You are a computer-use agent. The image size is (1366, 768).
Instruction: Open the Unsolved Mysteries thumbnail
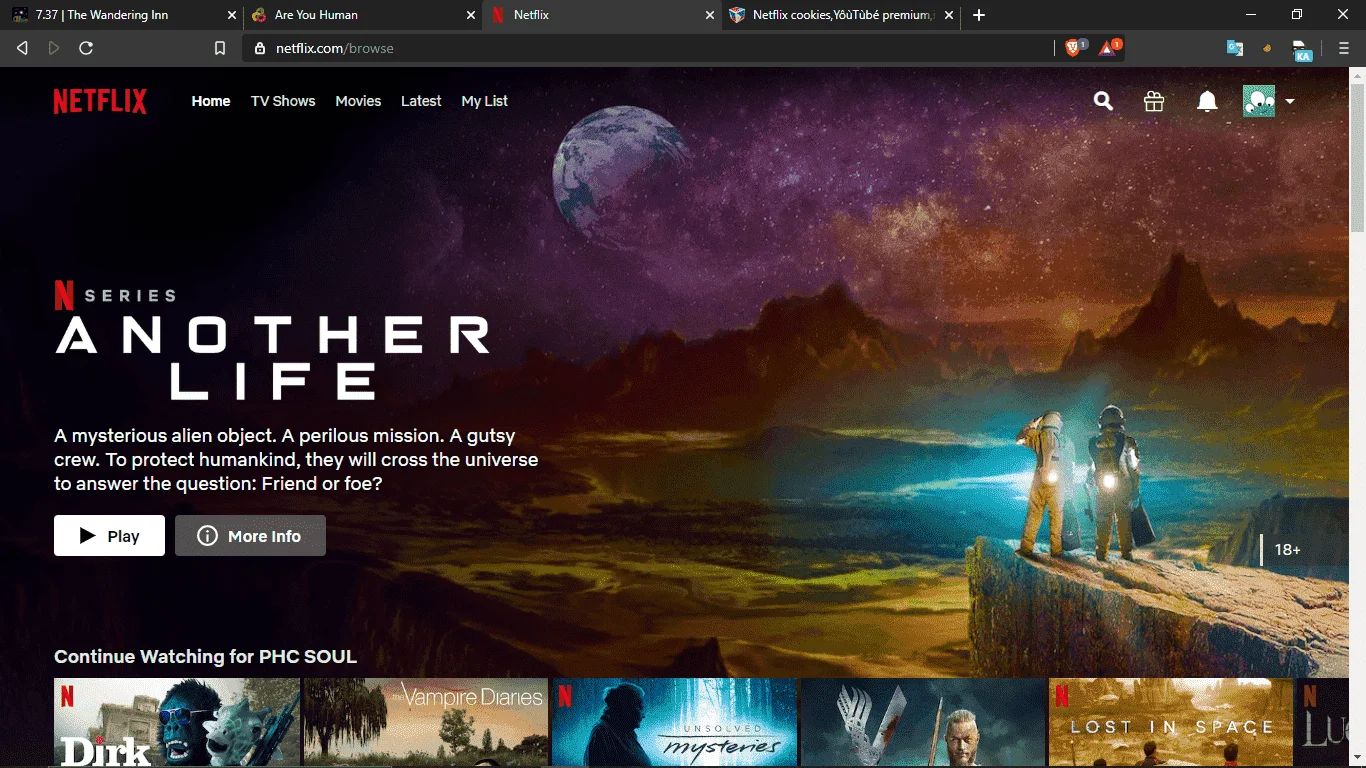[x=674, y=723]
